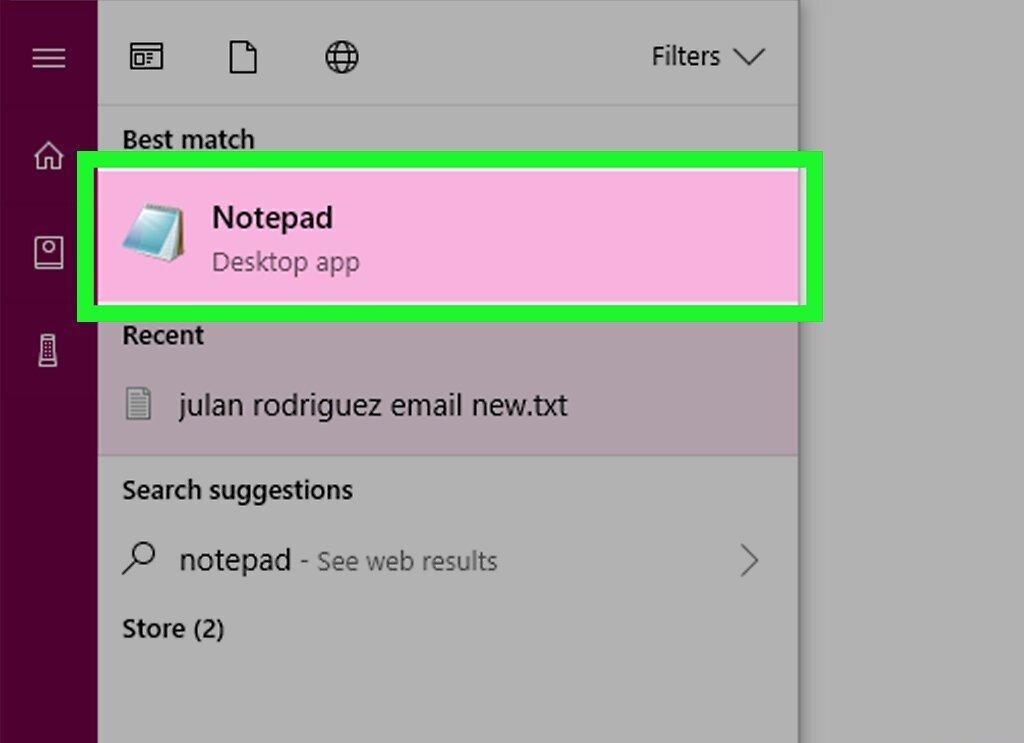Select notepad See web results suggestion
This screenshot has width=1024, height=743.
(x=447, y=561)
